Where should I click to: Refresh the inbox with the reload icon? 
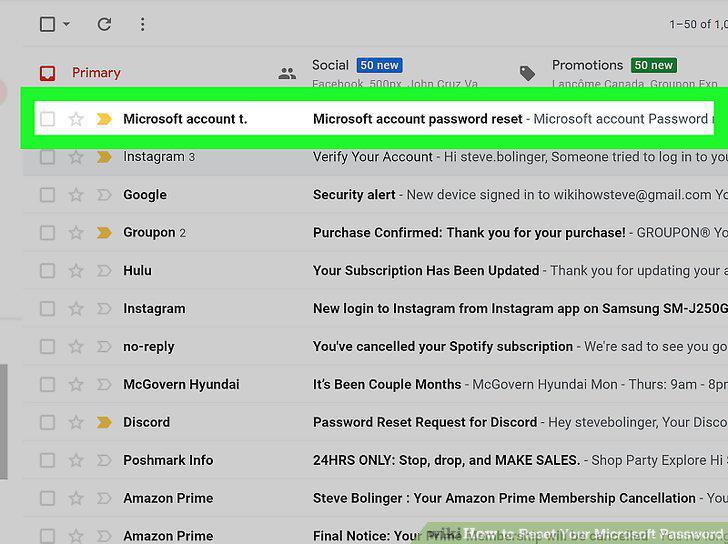(104, 24)
